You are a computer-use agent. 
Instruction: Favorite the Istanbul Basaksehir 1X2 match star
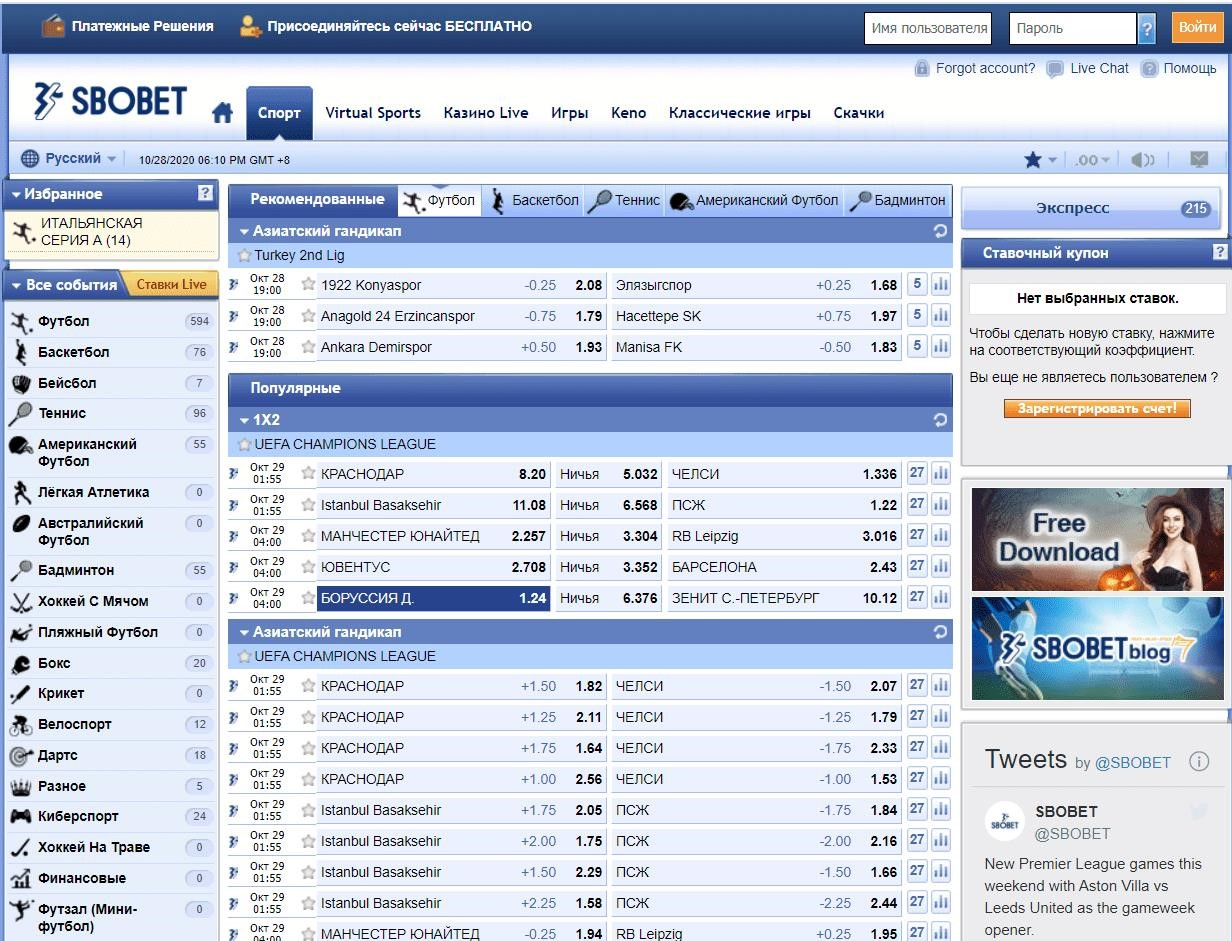(x=308, y=505)
